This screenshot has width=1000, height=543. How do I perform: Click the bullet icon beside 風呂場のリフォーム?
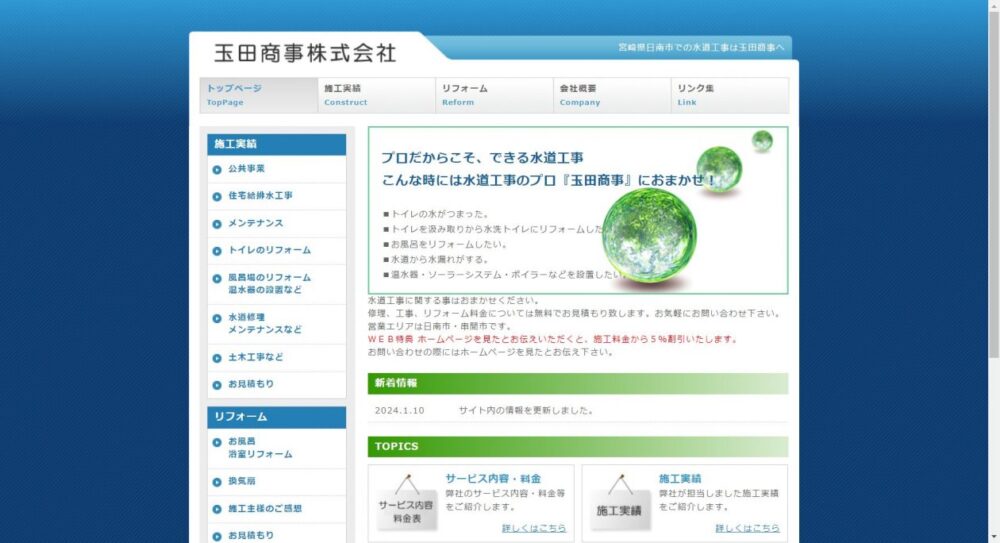point(217,278)
